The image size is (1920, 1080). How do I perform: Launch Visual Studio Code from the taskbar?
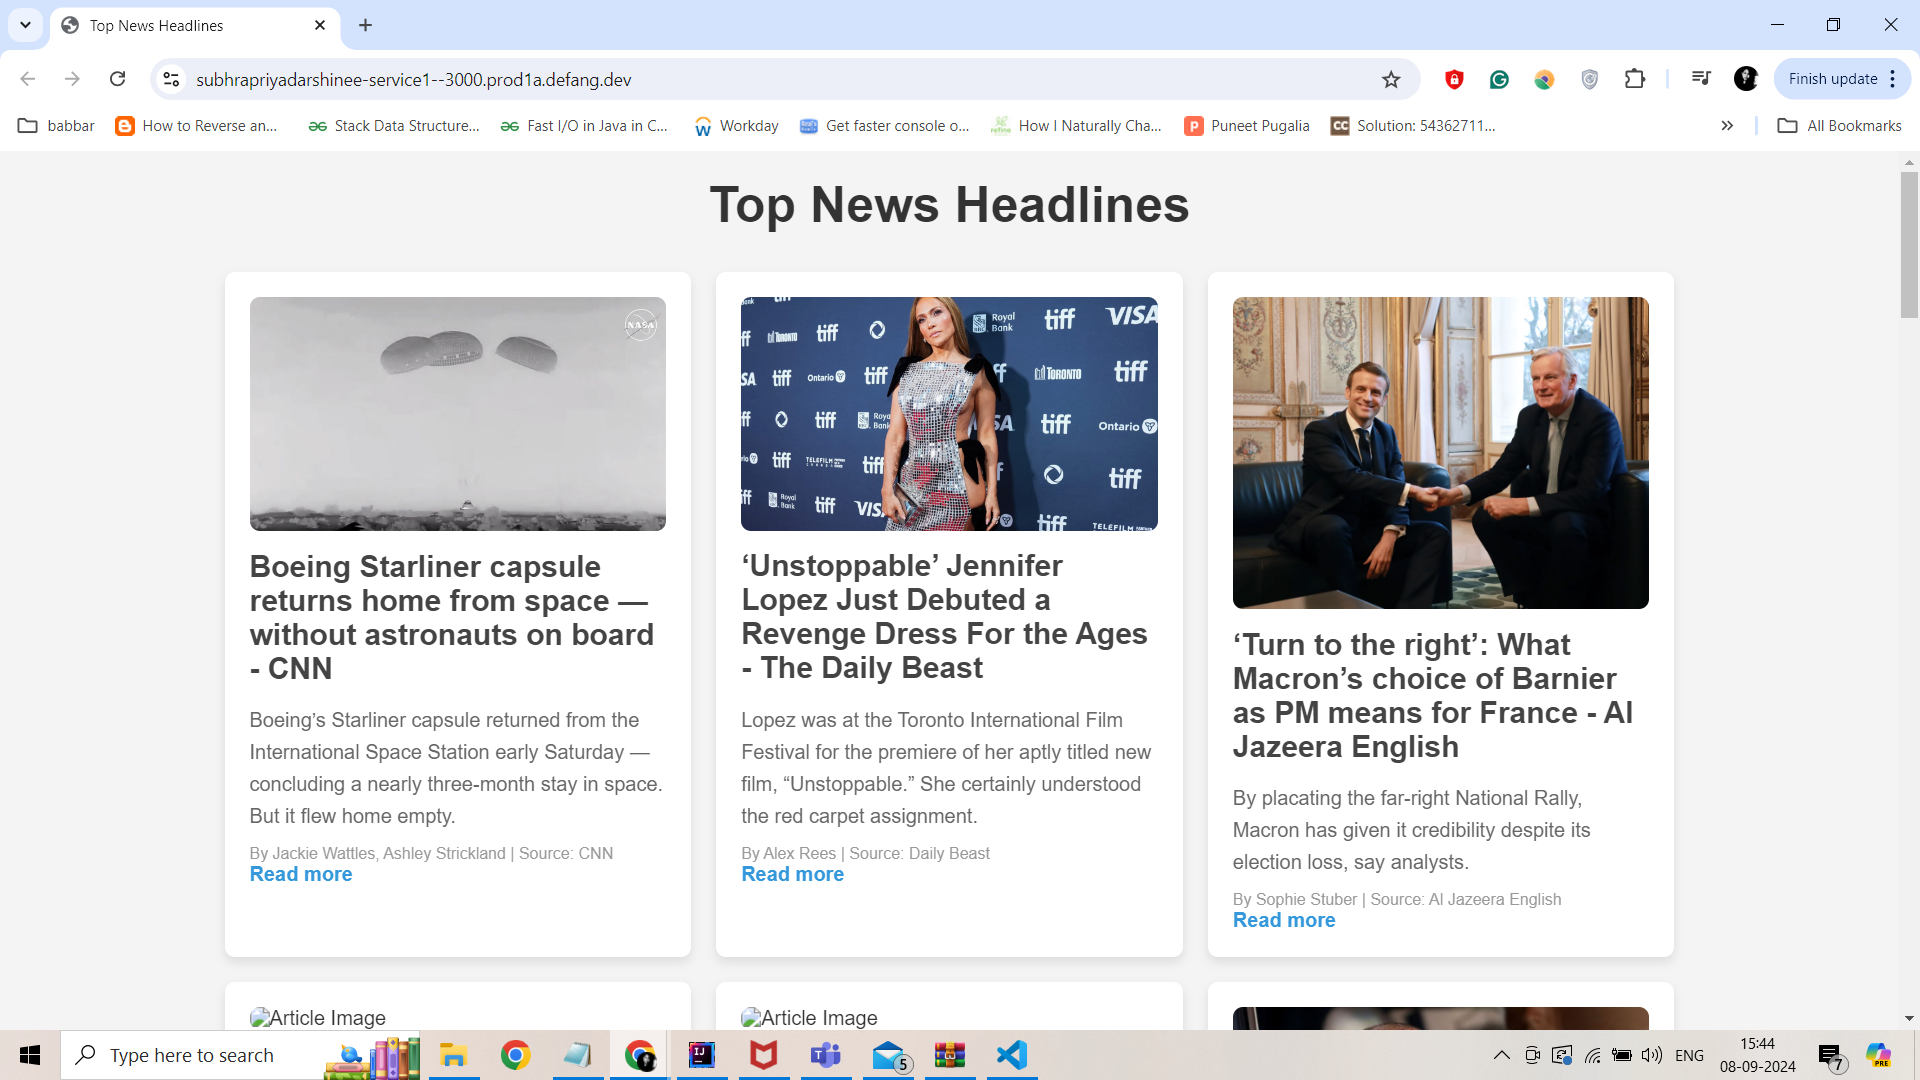point(1012,1055)
